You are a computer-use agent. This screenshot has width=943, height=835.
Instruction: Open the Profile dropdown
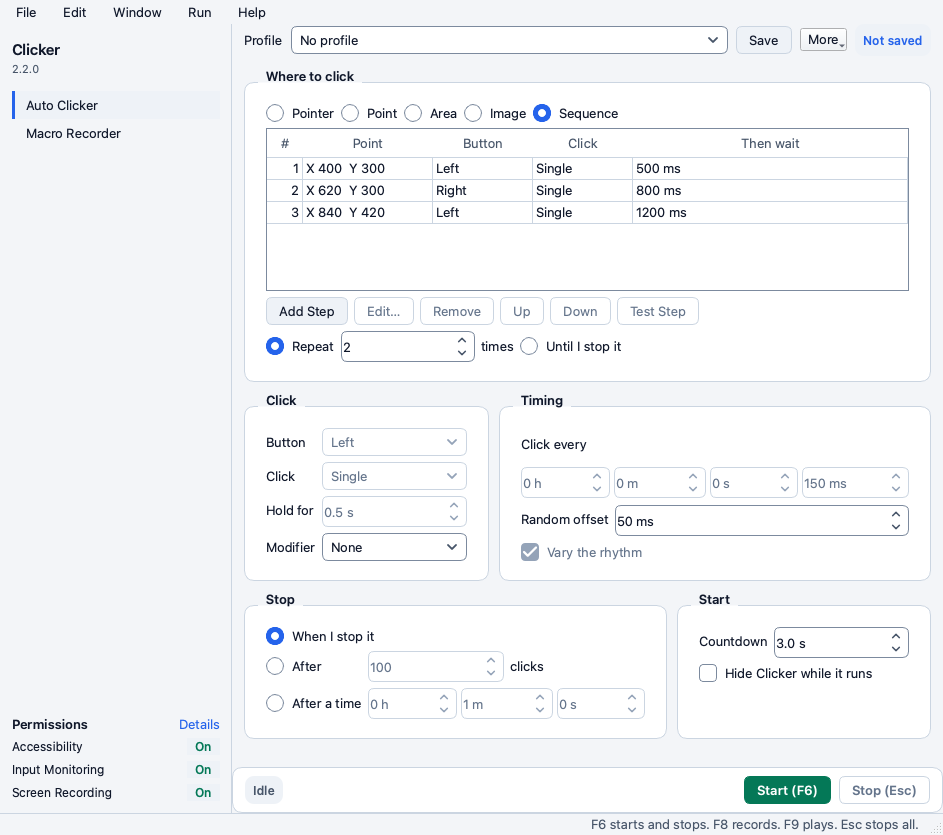509,40
